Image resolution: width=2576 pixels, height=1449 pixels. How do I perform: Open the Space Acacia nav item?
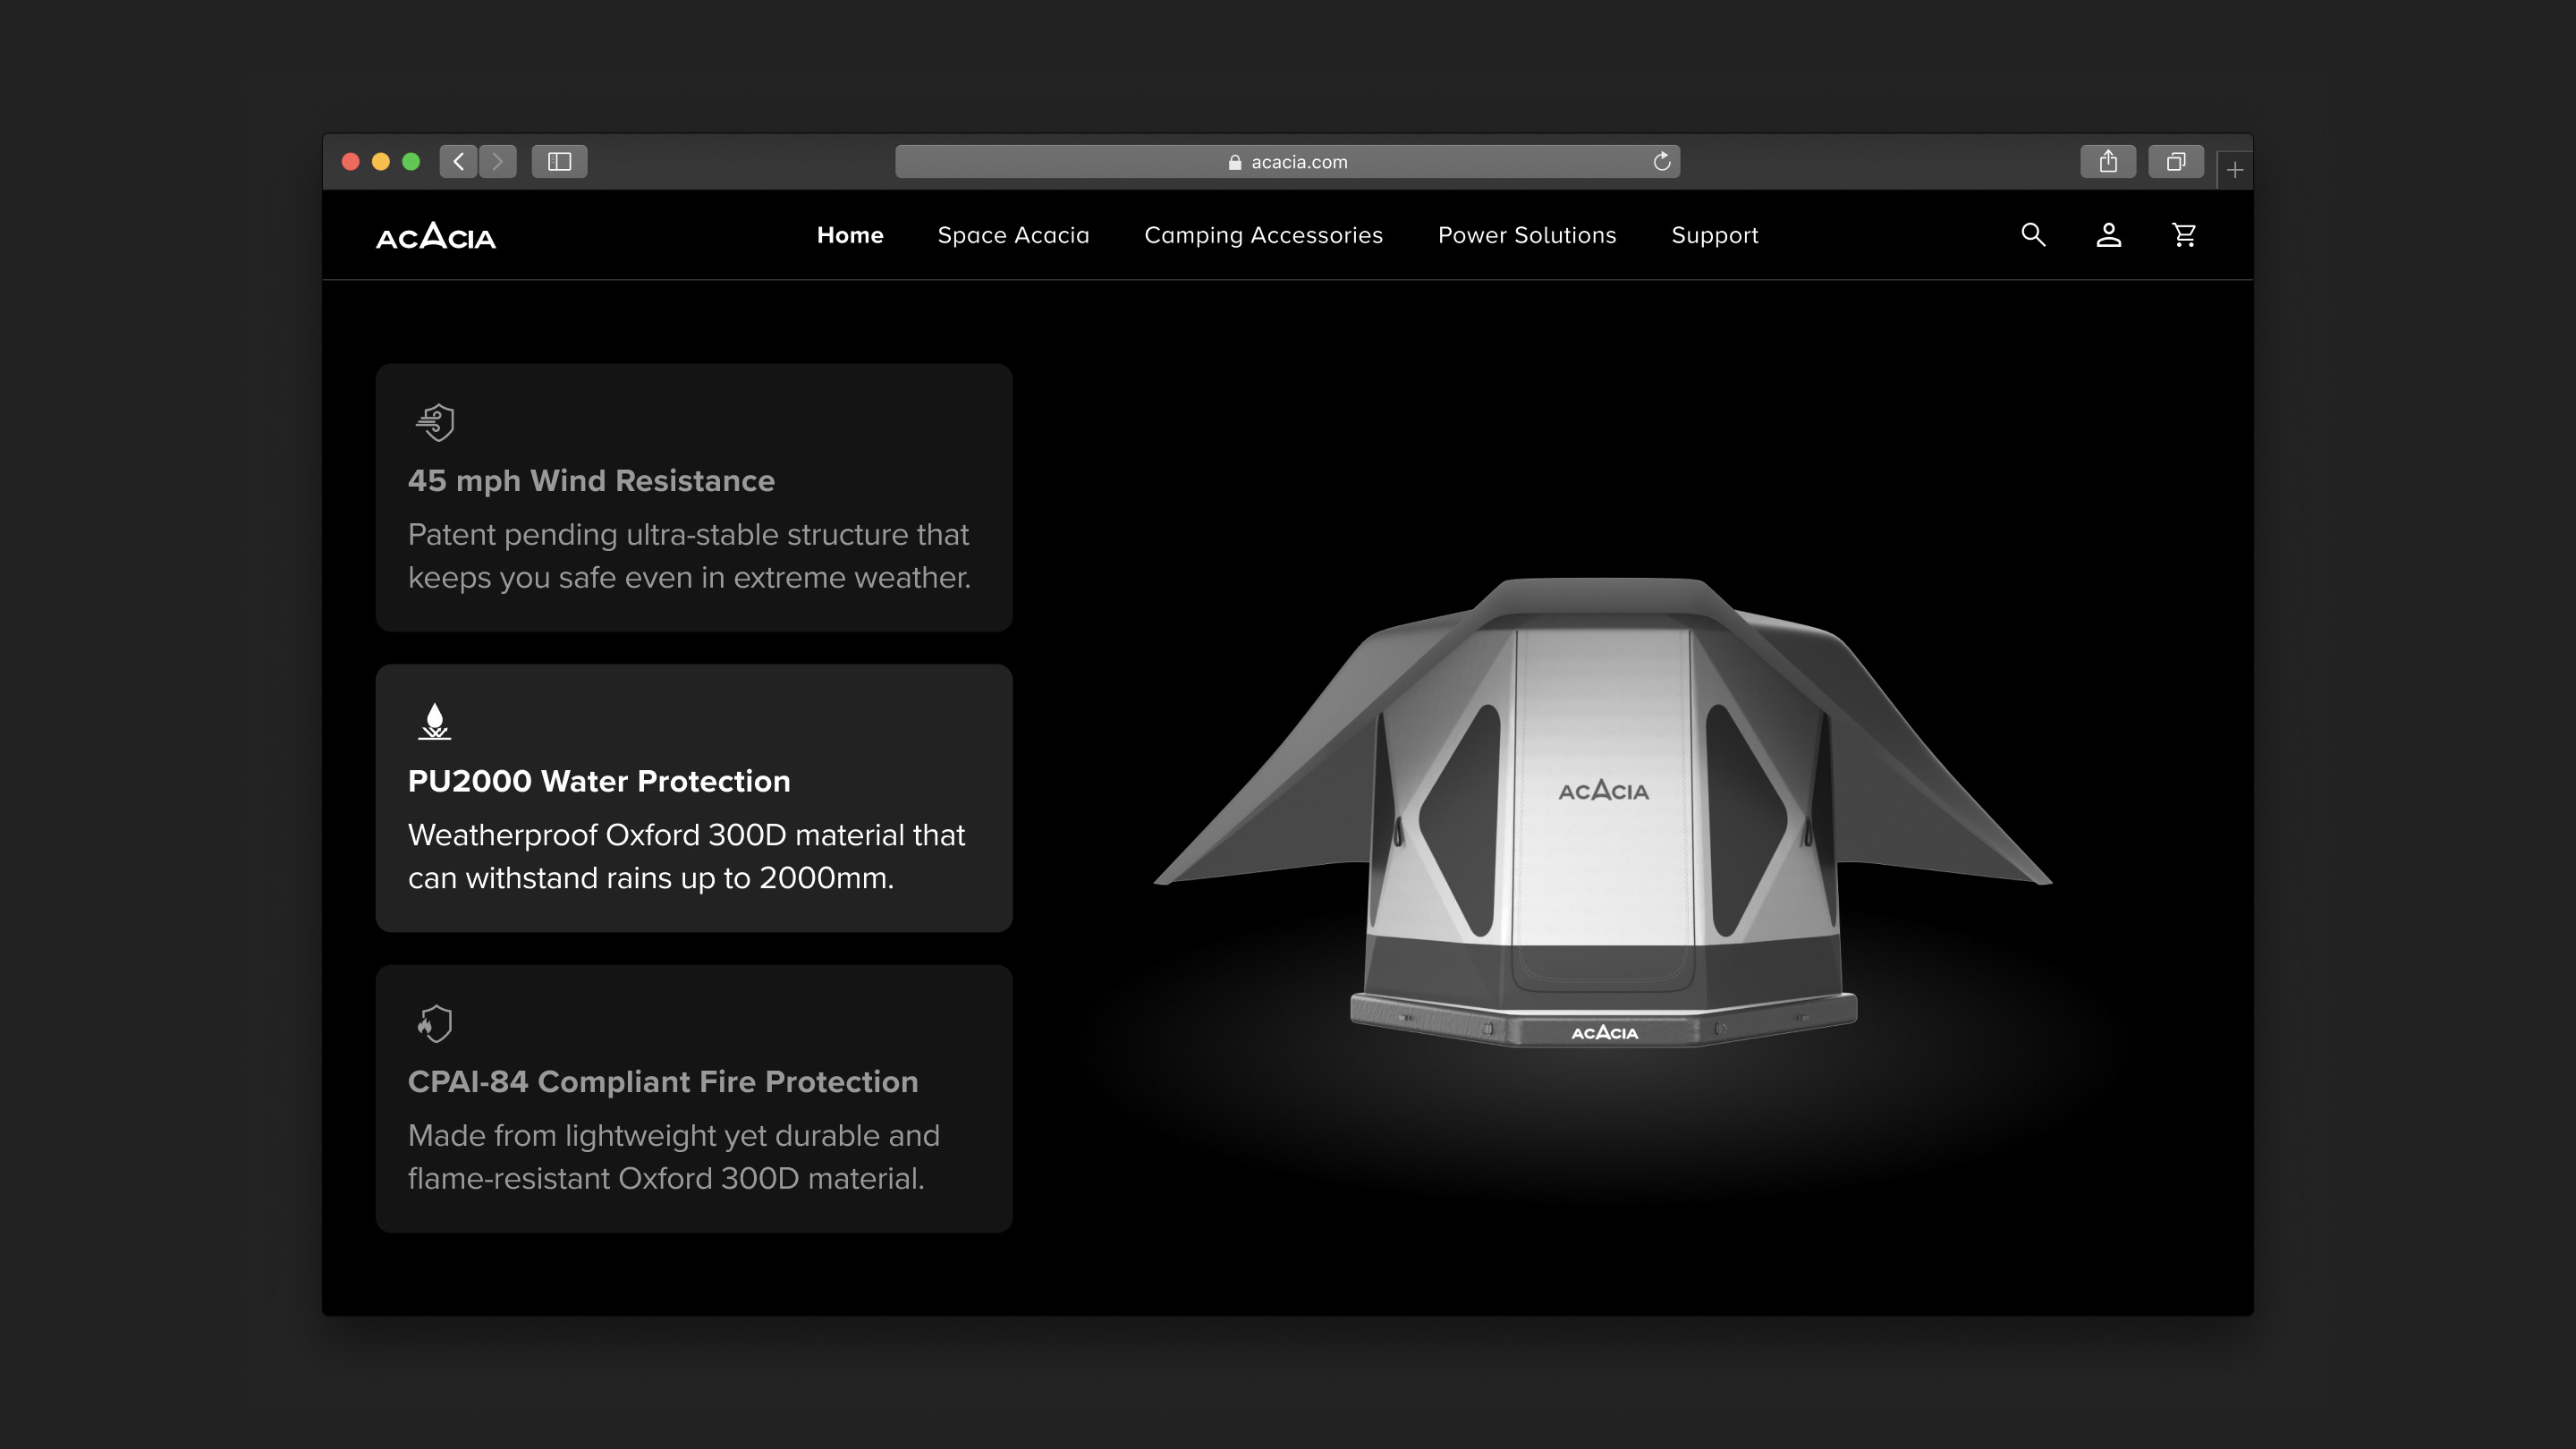1013,235
